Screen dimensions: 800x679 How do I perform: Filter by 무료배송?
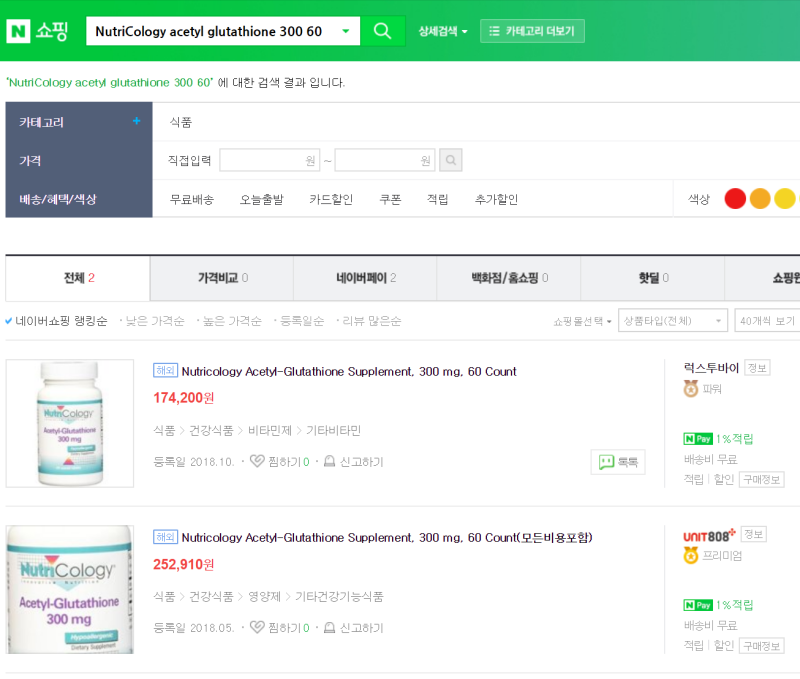[192, 199]
